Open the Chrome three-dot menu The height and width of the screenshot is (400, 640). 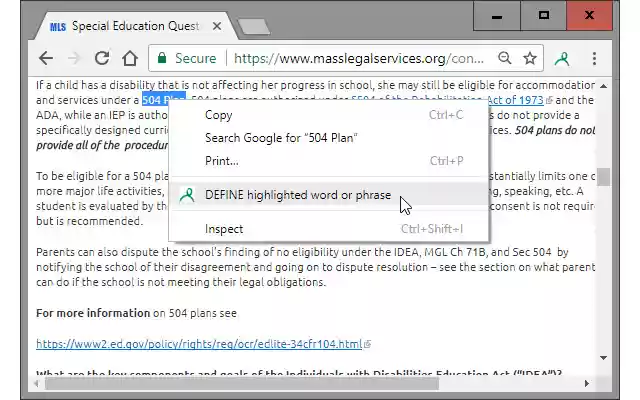coord(594,58)
